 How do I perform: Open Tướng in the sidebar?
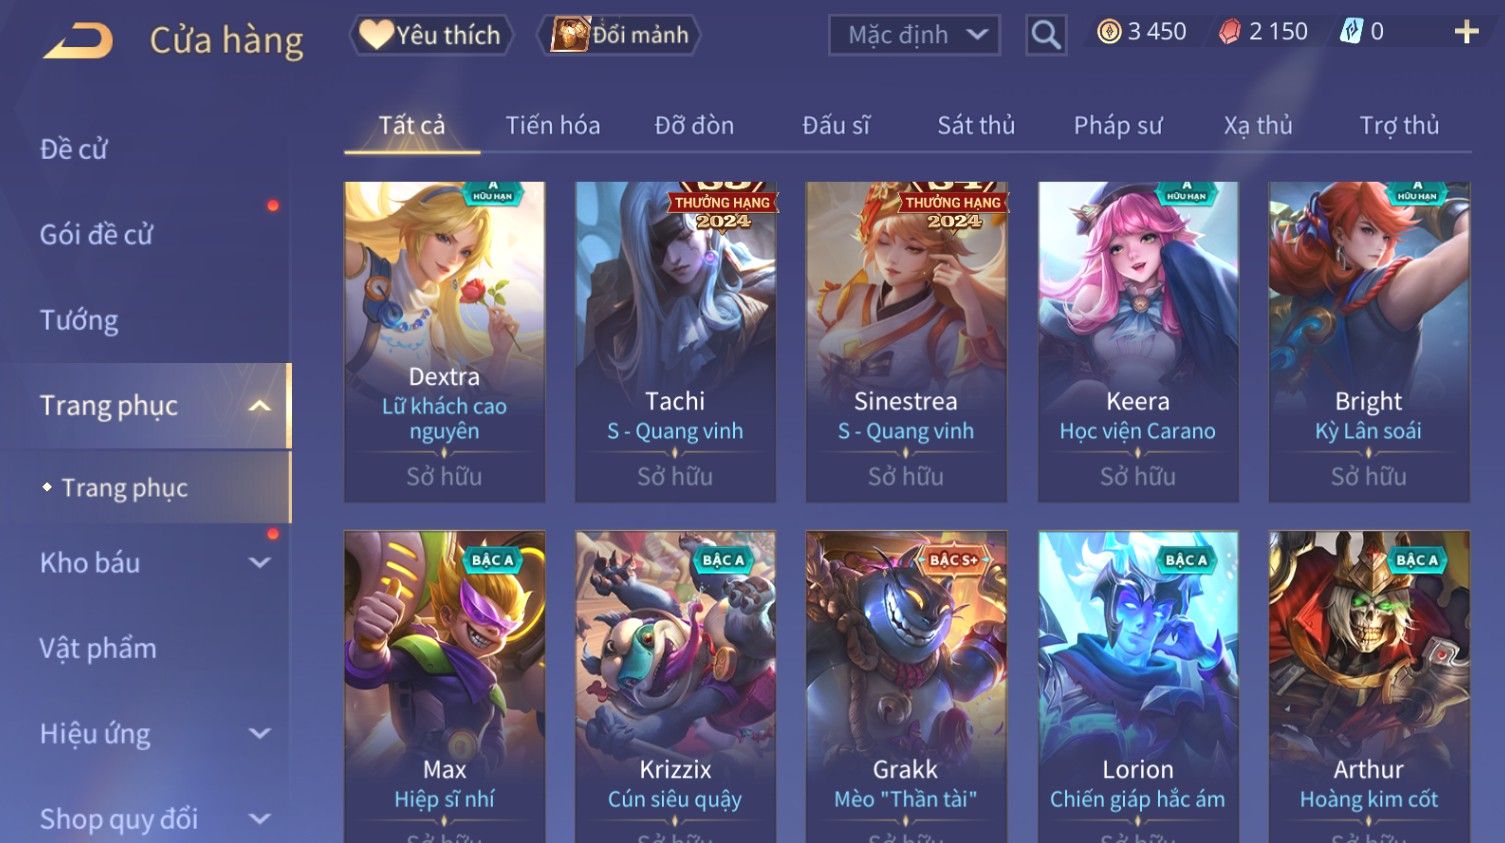[x=79, y=320]
